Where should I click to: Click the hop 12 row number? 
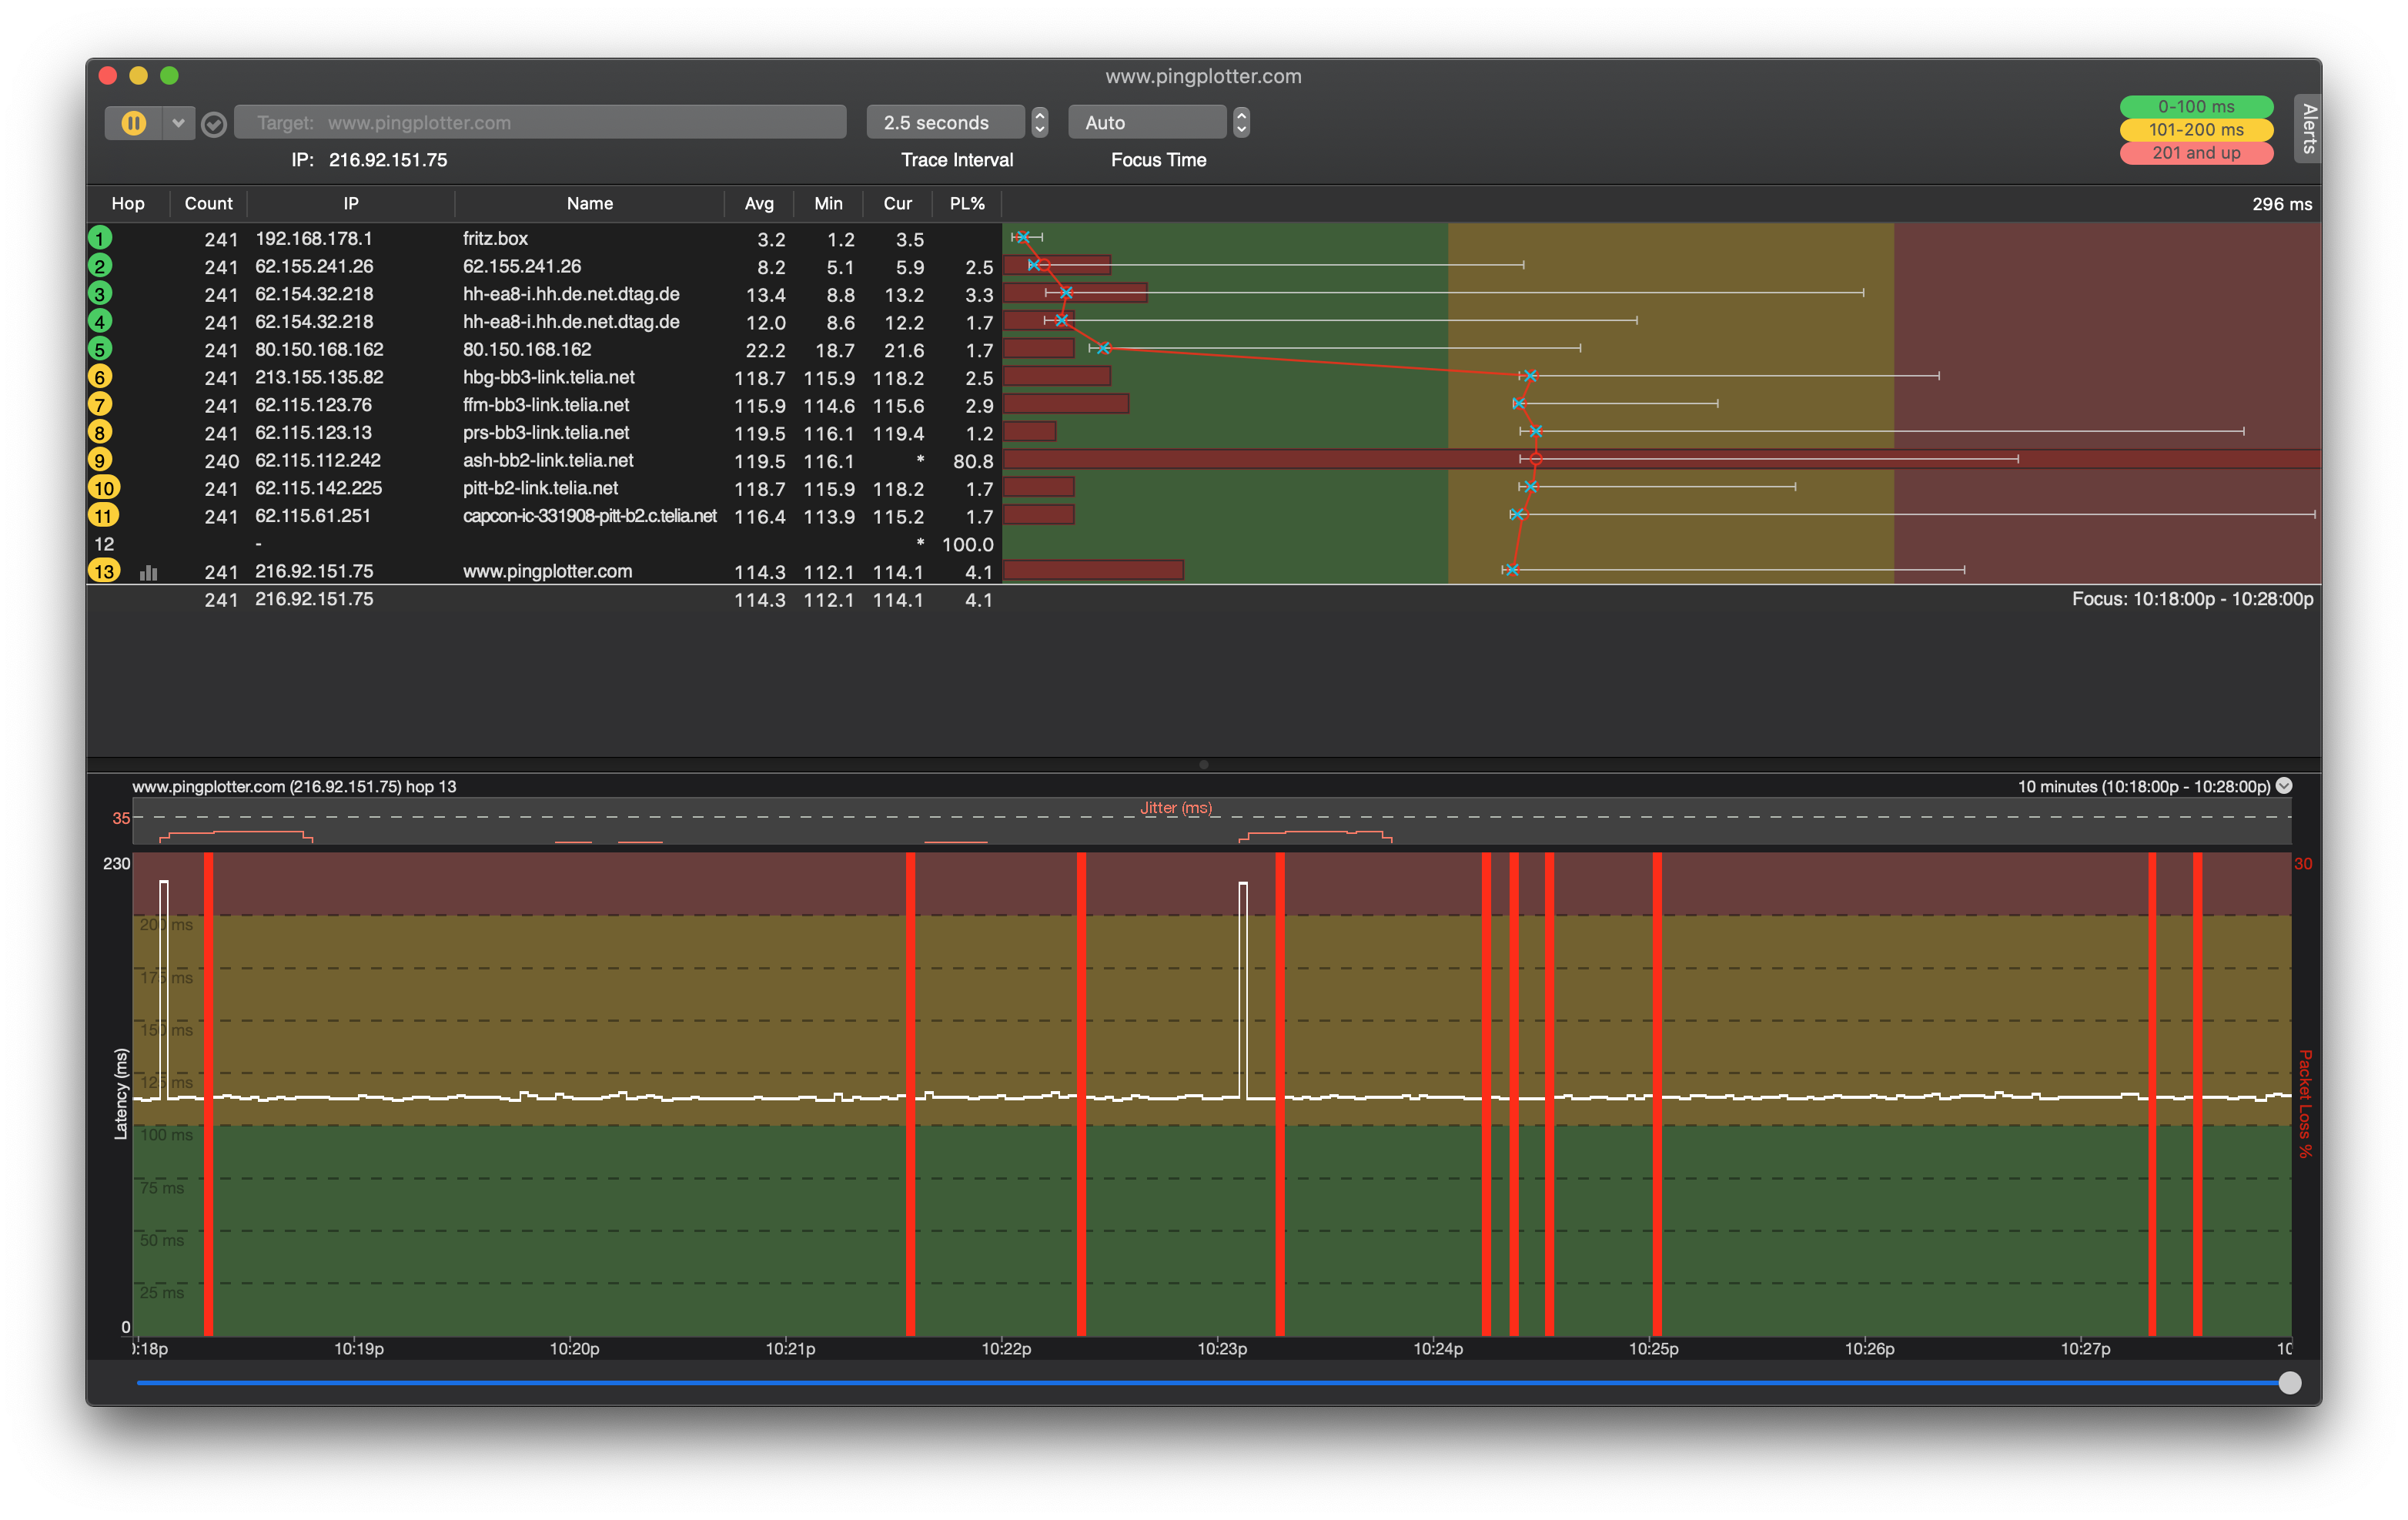tap(104, 544)
